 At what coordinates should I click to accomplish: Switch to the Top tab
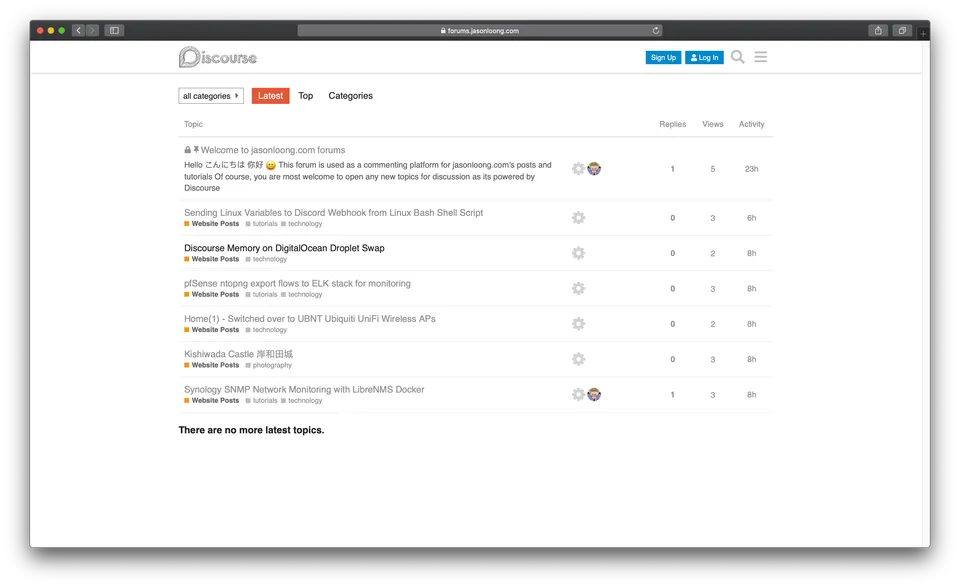(306, 95)
